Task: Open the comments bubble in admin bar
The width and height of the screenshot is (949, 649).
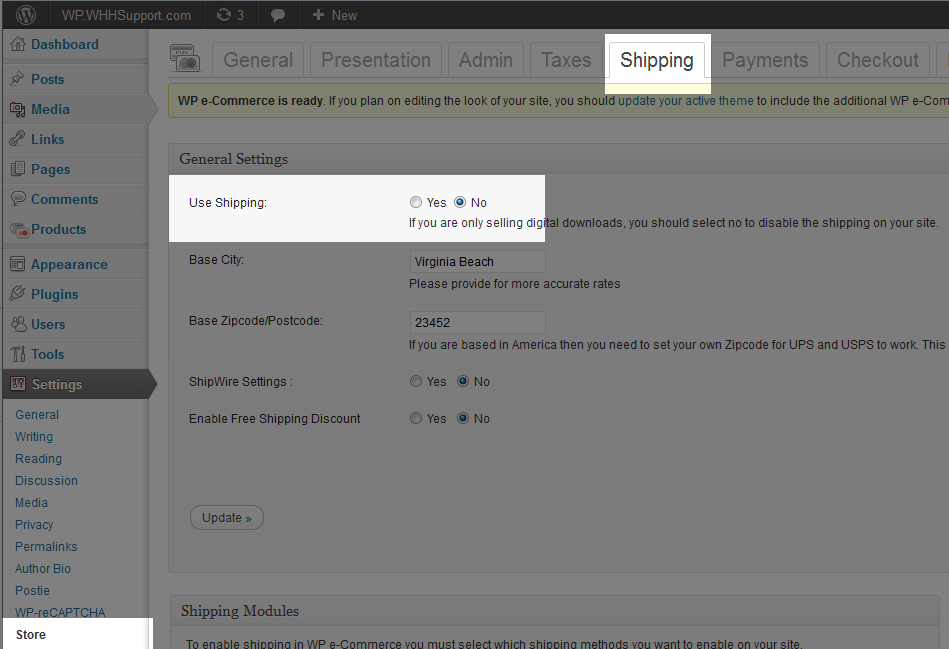Action: pyautogui.click(x=278, y=15)
